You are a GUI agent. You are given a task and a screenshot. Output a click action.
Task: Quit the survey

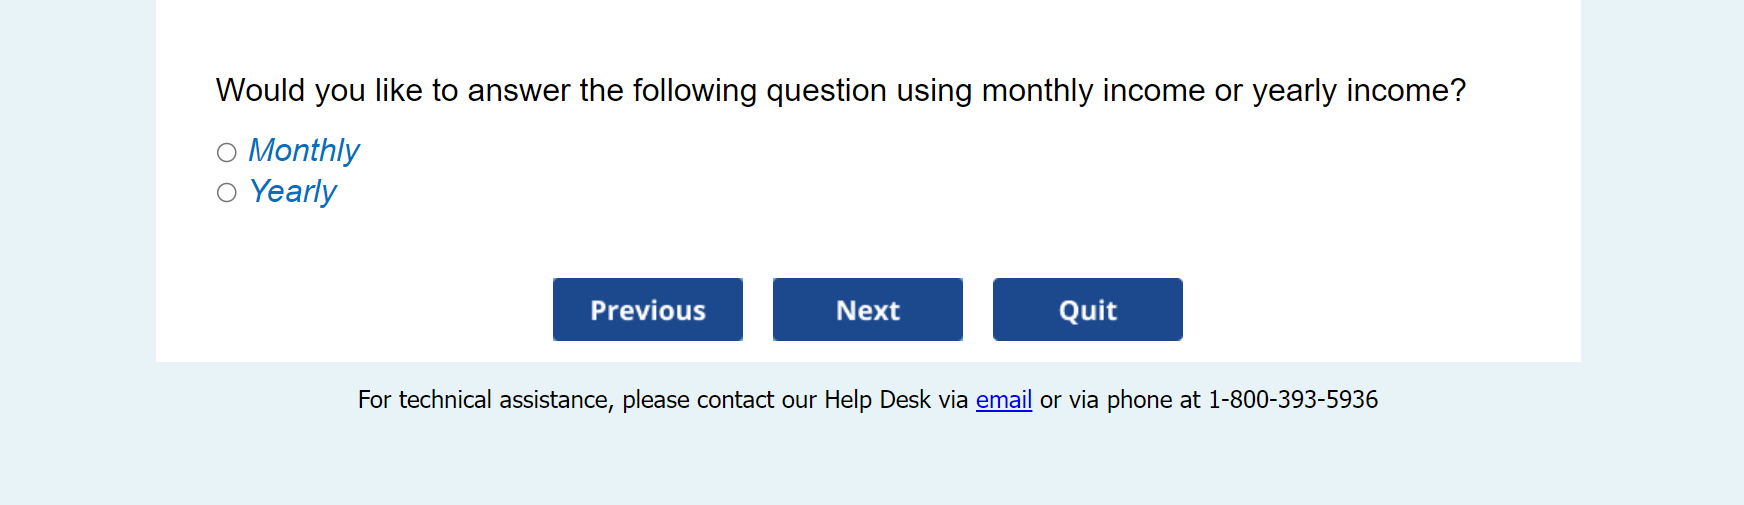pyautogui.click(x=1087, y=310)
